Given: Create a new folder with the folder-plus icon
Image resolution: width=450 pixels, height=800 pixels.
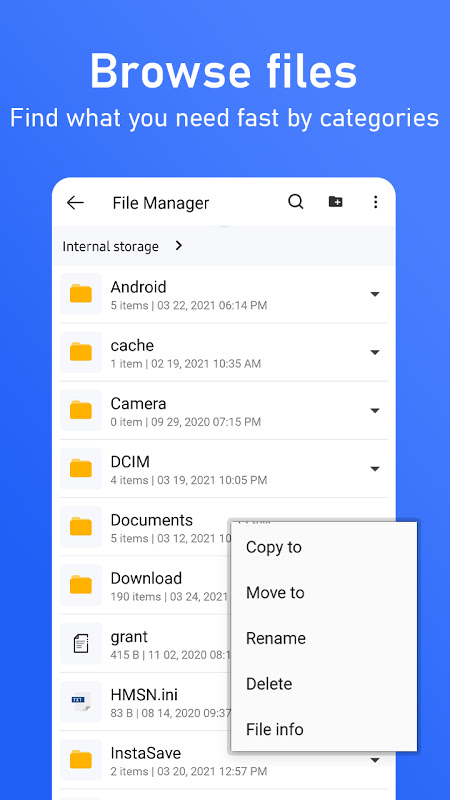Looking at the screenshot, I should coord(335,202).
